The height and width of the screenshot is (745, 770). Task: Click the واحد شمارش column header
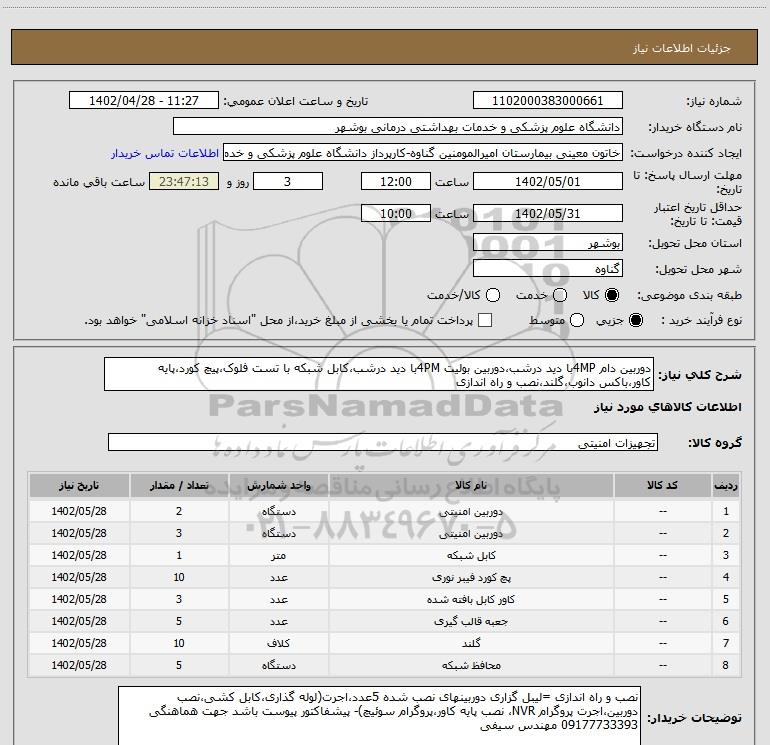click(278, 486)
